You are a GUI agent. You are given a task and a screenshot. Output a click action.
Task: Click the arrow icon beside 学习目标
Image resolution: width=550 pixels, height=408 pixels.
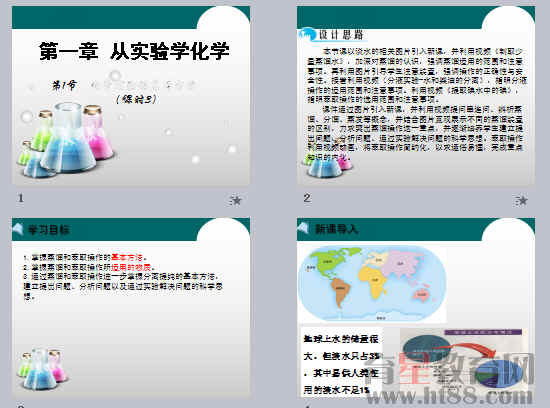[x=18, y=229]
